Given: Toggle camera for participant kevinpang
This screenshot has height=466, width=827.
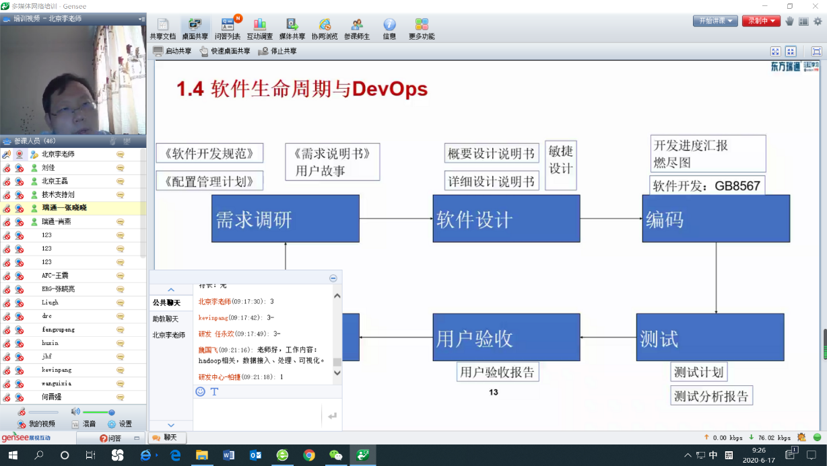Looking at the screenshot, I should 19,370.
